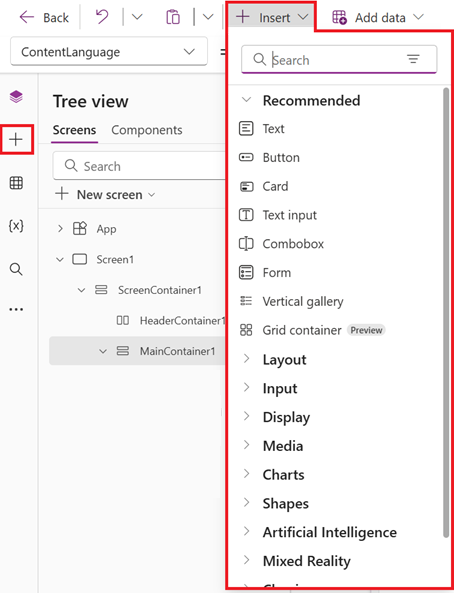
Task: Switch to the Components tab
Action: (x=147, y=130)
